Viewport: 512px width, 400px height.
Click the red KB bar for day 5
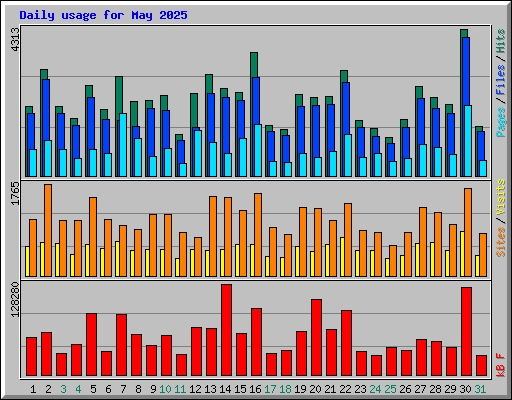92,345
